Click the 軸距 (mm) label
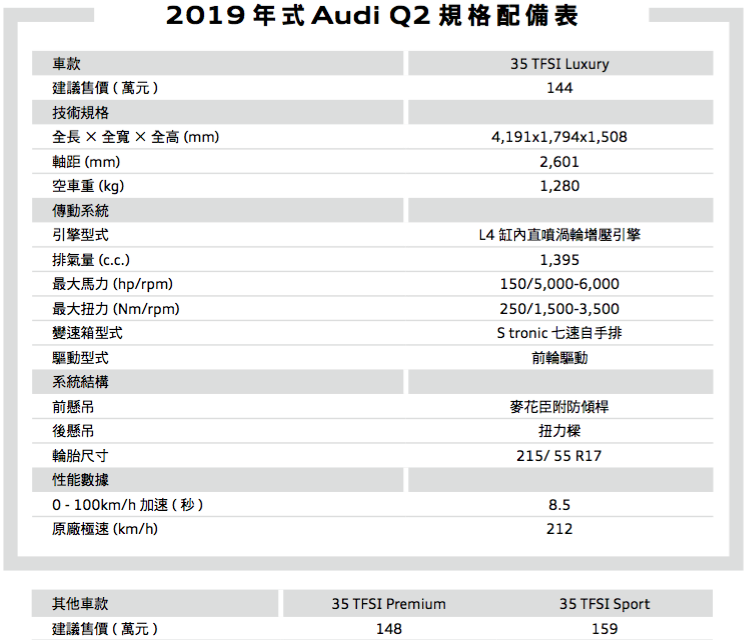 coord(86,162)
